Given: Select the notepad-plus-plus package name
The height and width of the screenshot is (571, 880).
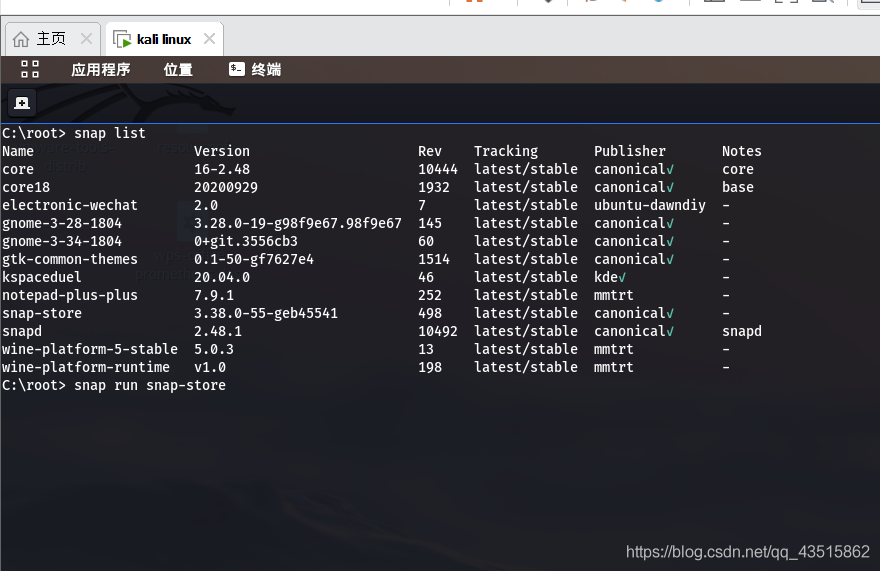Looking at the screenshot, I should [70, 295].
